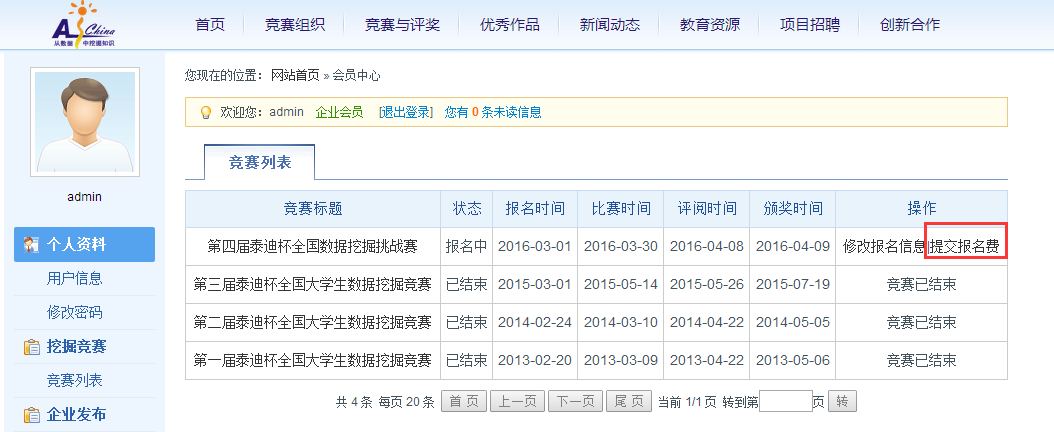1054x432 pixels.
Task: Click the admin avatar picture
Action: click(x=85, y=122)
